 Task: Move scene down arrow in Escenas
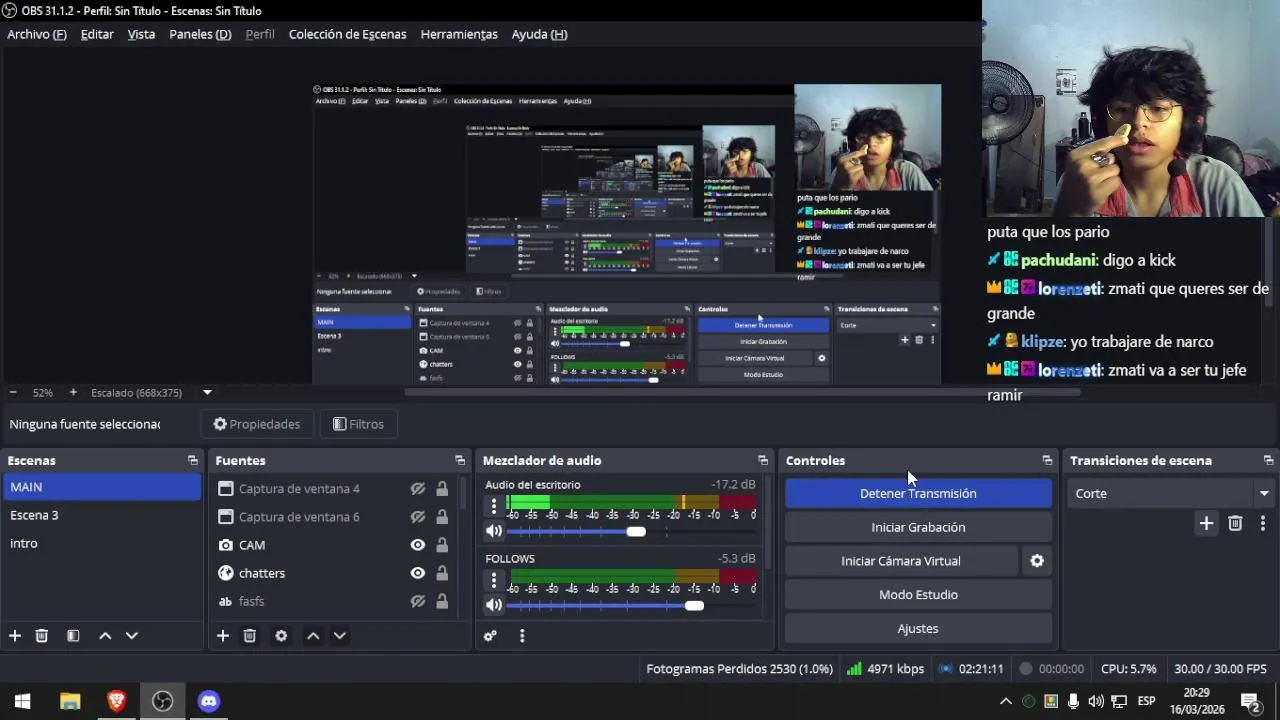pos(131,636)
